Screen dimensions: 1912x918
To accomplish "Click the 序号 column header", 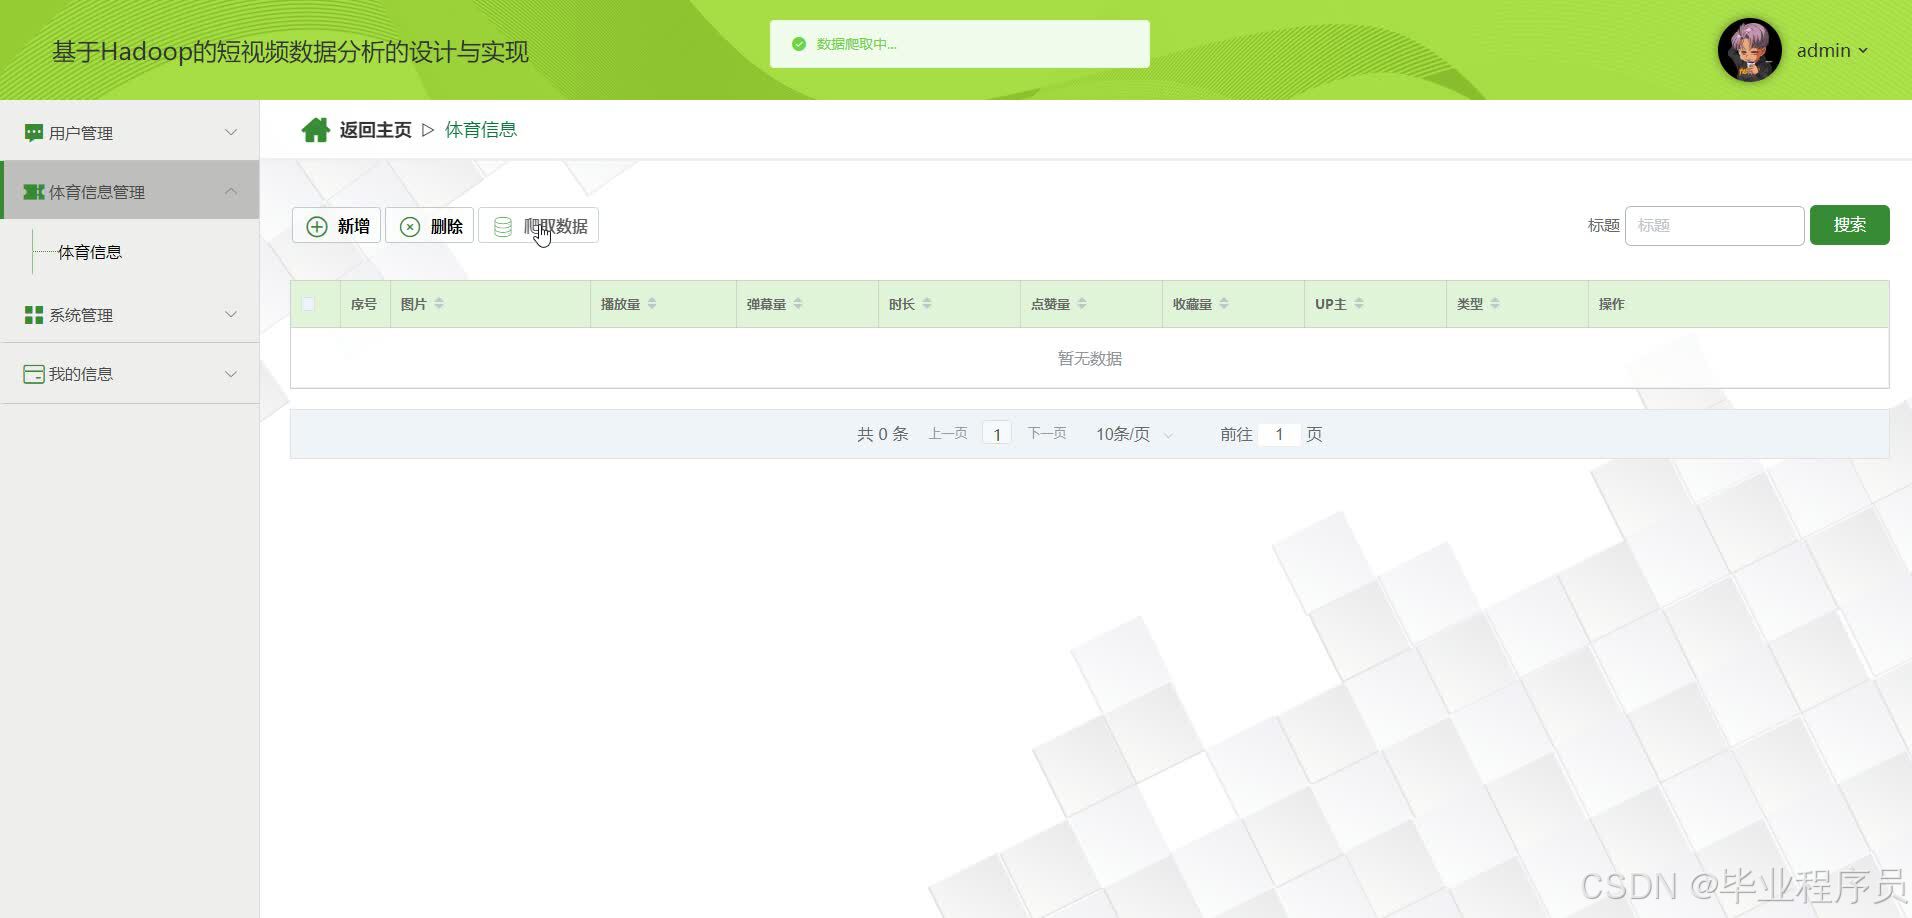I will click(364, 304).
